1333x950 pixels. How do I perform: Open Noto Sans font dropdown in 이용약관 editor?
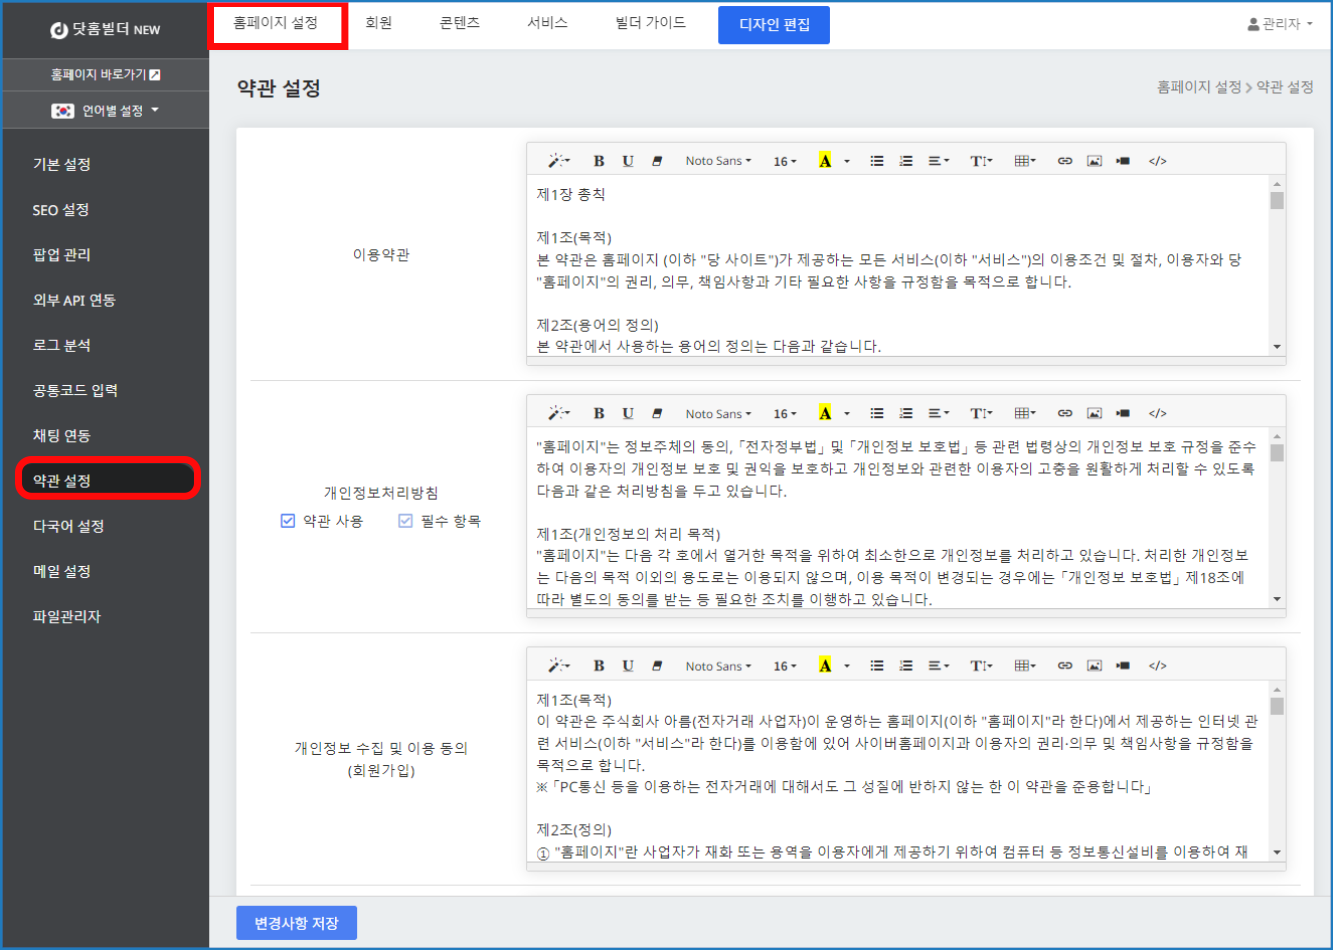point(718,161)
